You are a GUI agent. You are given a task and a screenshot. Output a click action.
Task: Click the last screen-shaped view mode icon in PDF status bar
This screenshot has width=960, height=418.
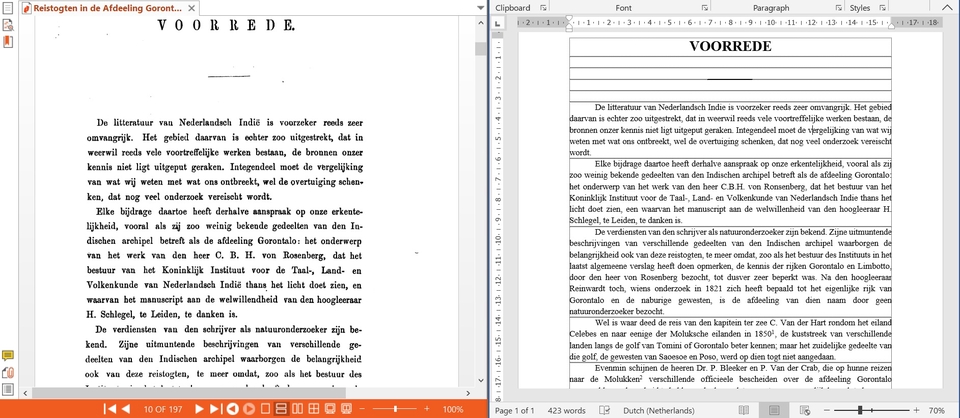click(346, 409)
